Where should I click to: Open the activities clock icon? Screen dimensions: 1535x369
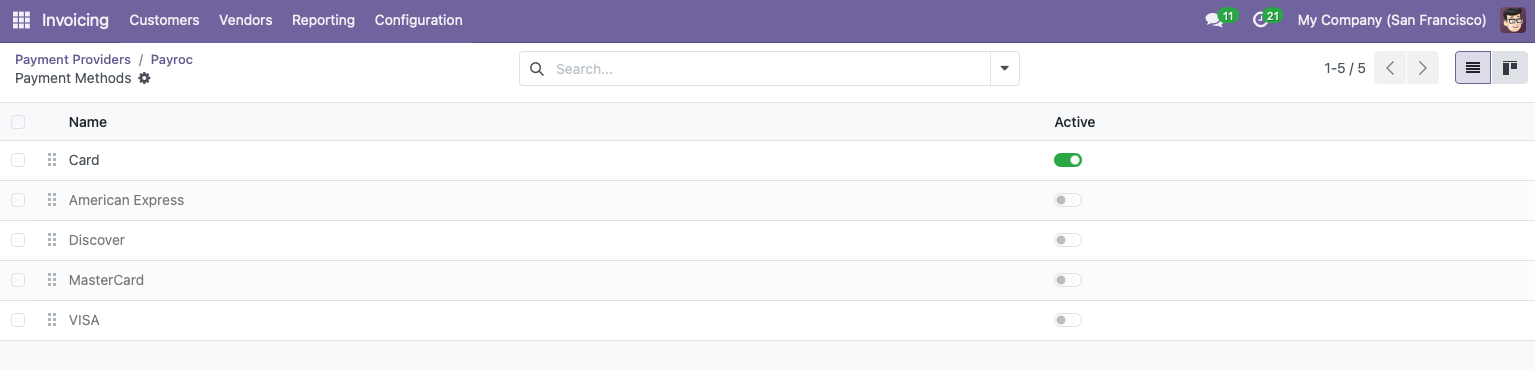(1260, 21)
